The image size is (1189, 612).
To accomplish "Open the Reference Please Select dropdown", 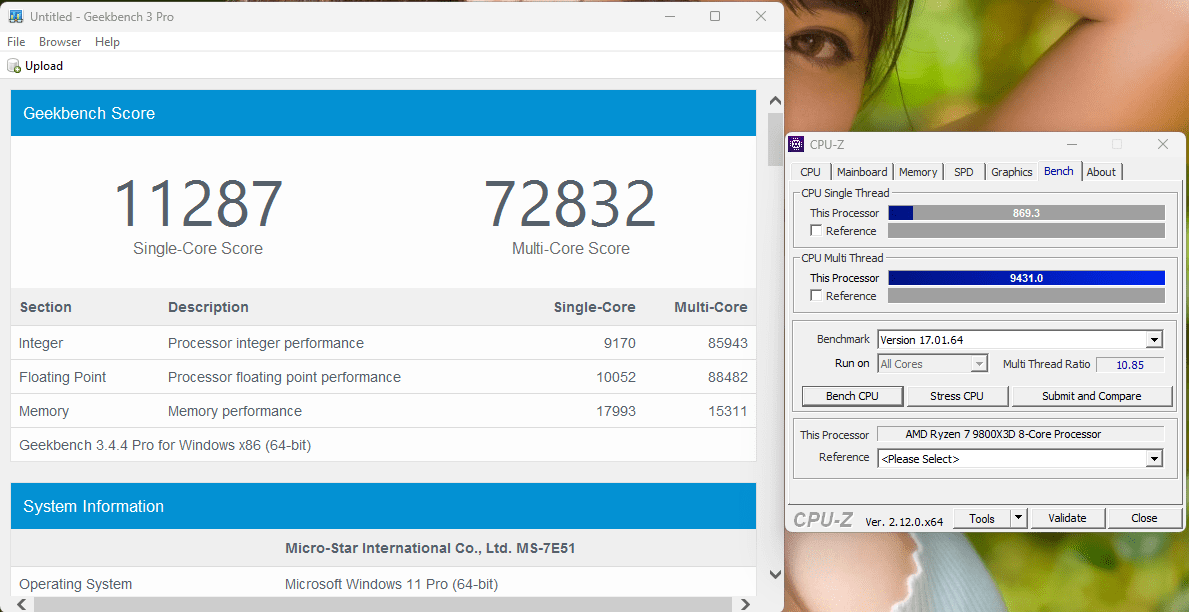I will pos(1154,459).
